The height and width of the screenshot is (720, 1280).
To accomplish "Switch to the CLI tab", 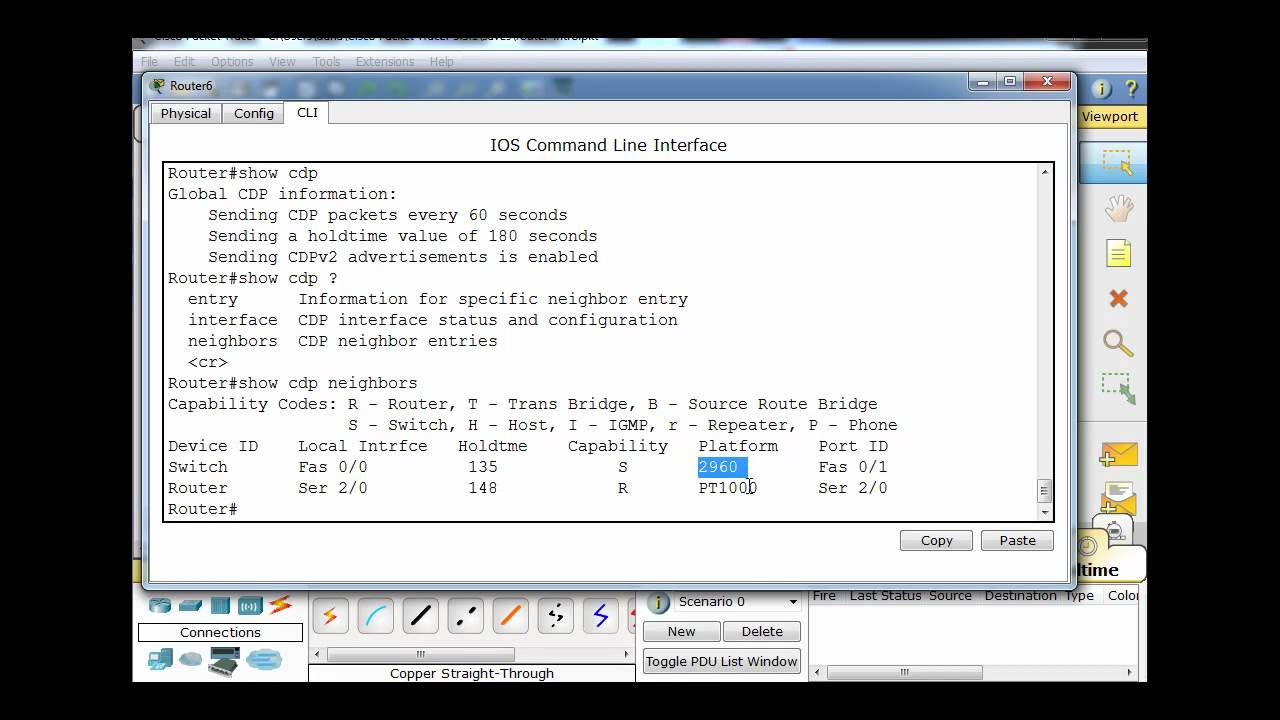I will point(307,112).
